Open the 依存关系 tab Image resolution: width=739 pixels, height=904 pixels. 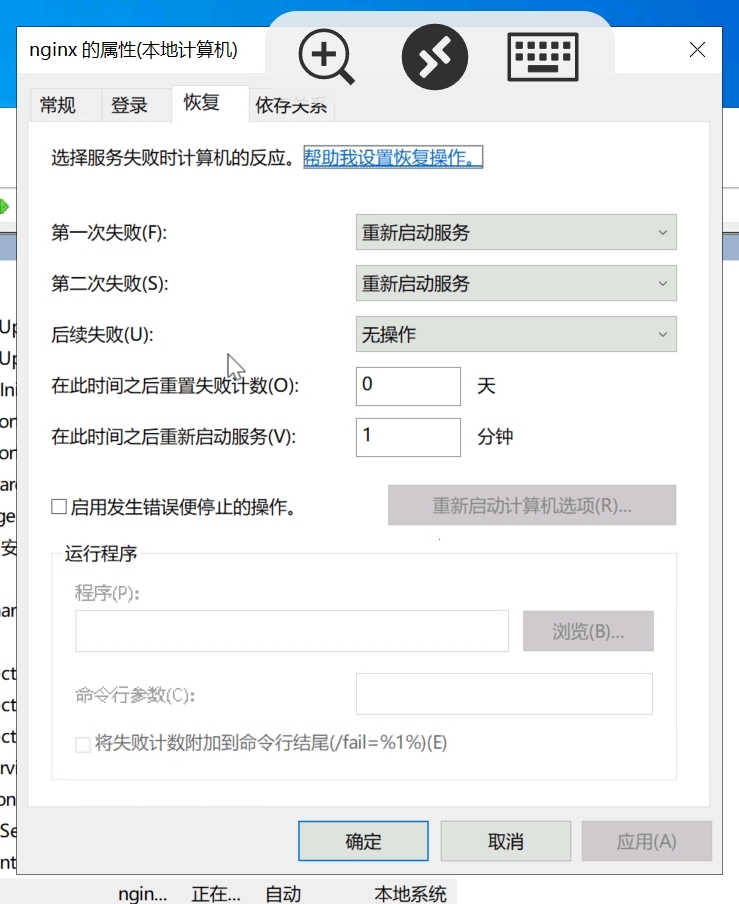(291, 105)
